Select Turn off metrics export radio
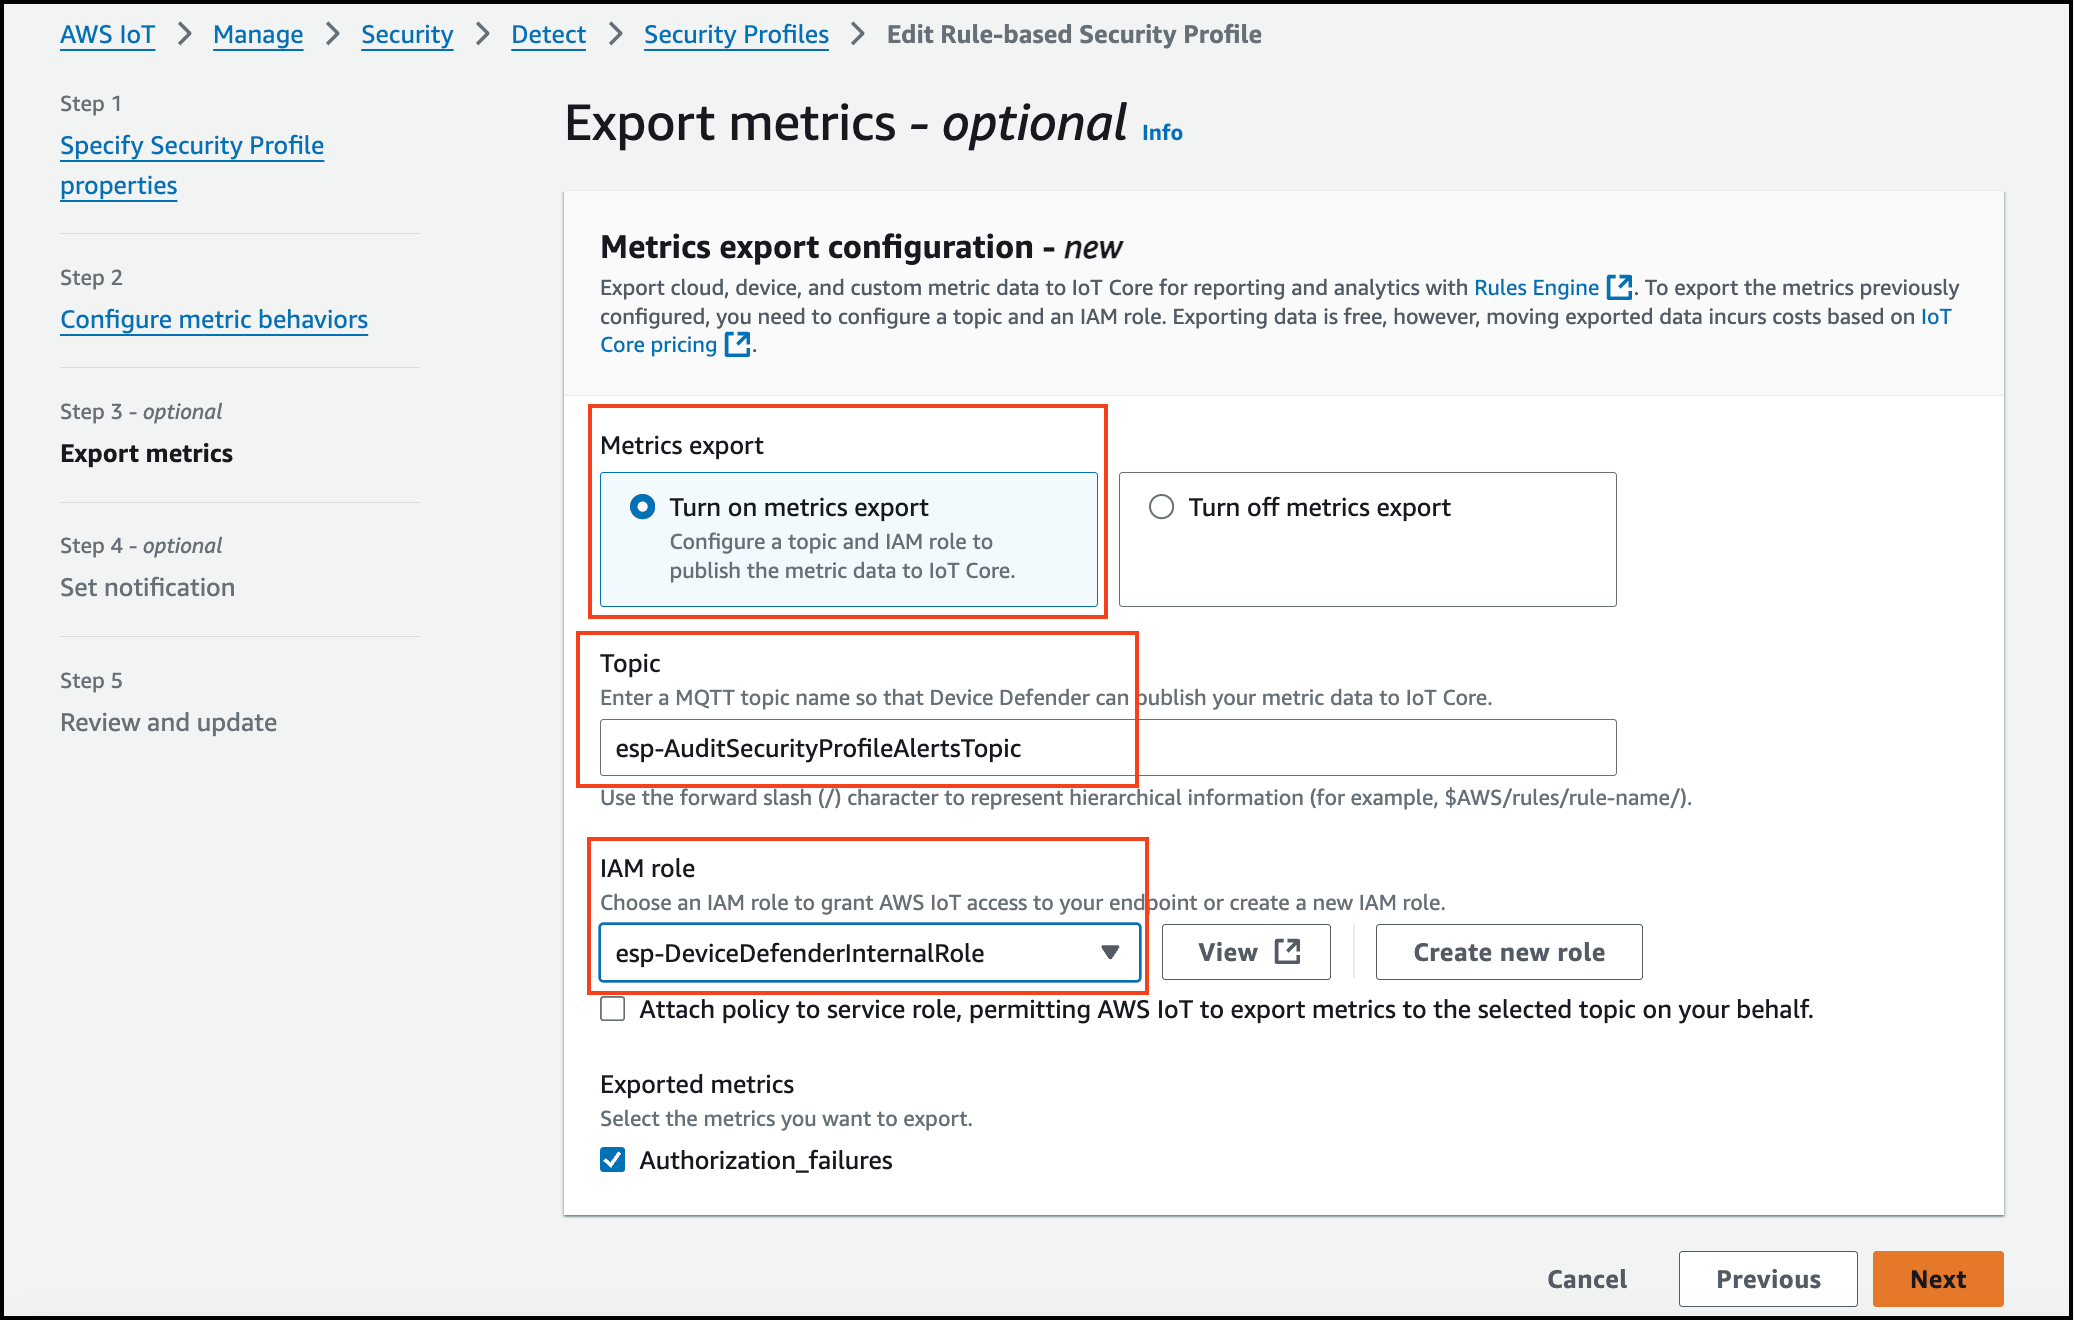 pyautogui.click(x=1161, y=507)
